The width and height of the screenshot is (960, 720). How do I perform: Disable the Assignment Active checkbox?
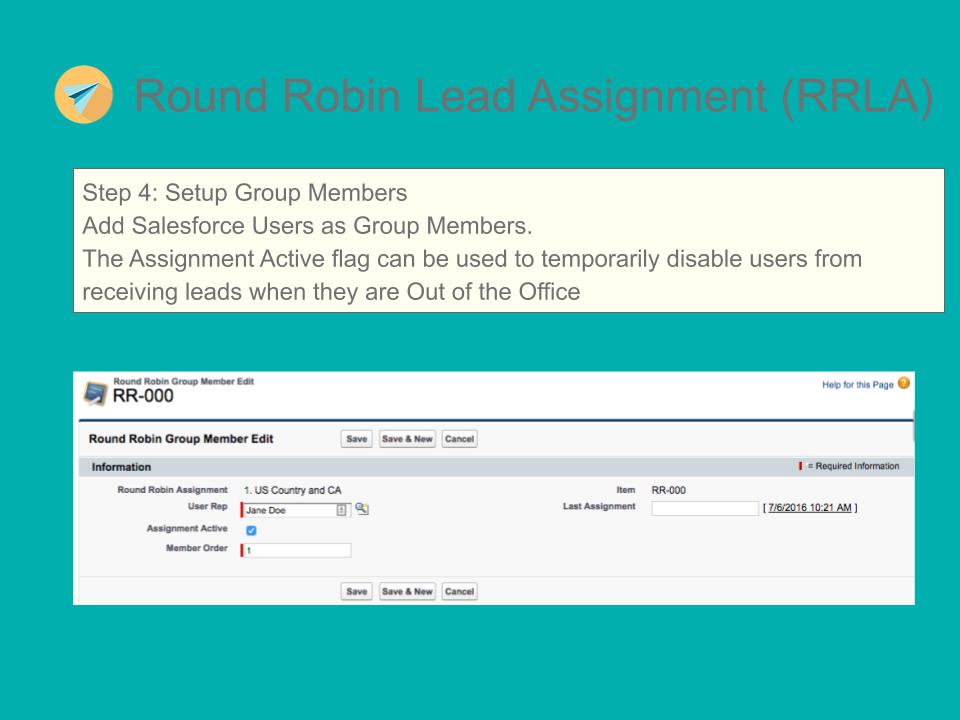coord(251,531)
